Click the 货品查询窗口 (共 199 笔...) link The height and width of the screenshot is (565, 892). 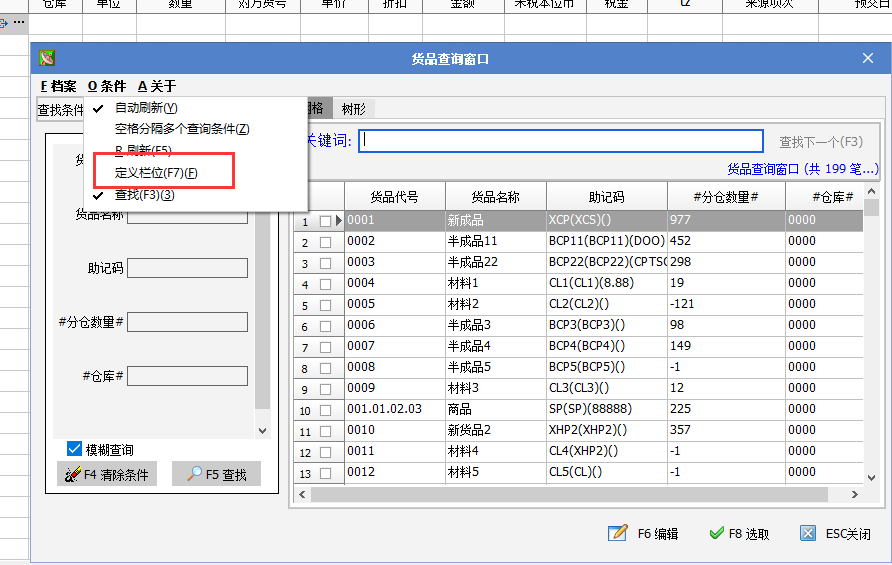click(x=802, y=169)
